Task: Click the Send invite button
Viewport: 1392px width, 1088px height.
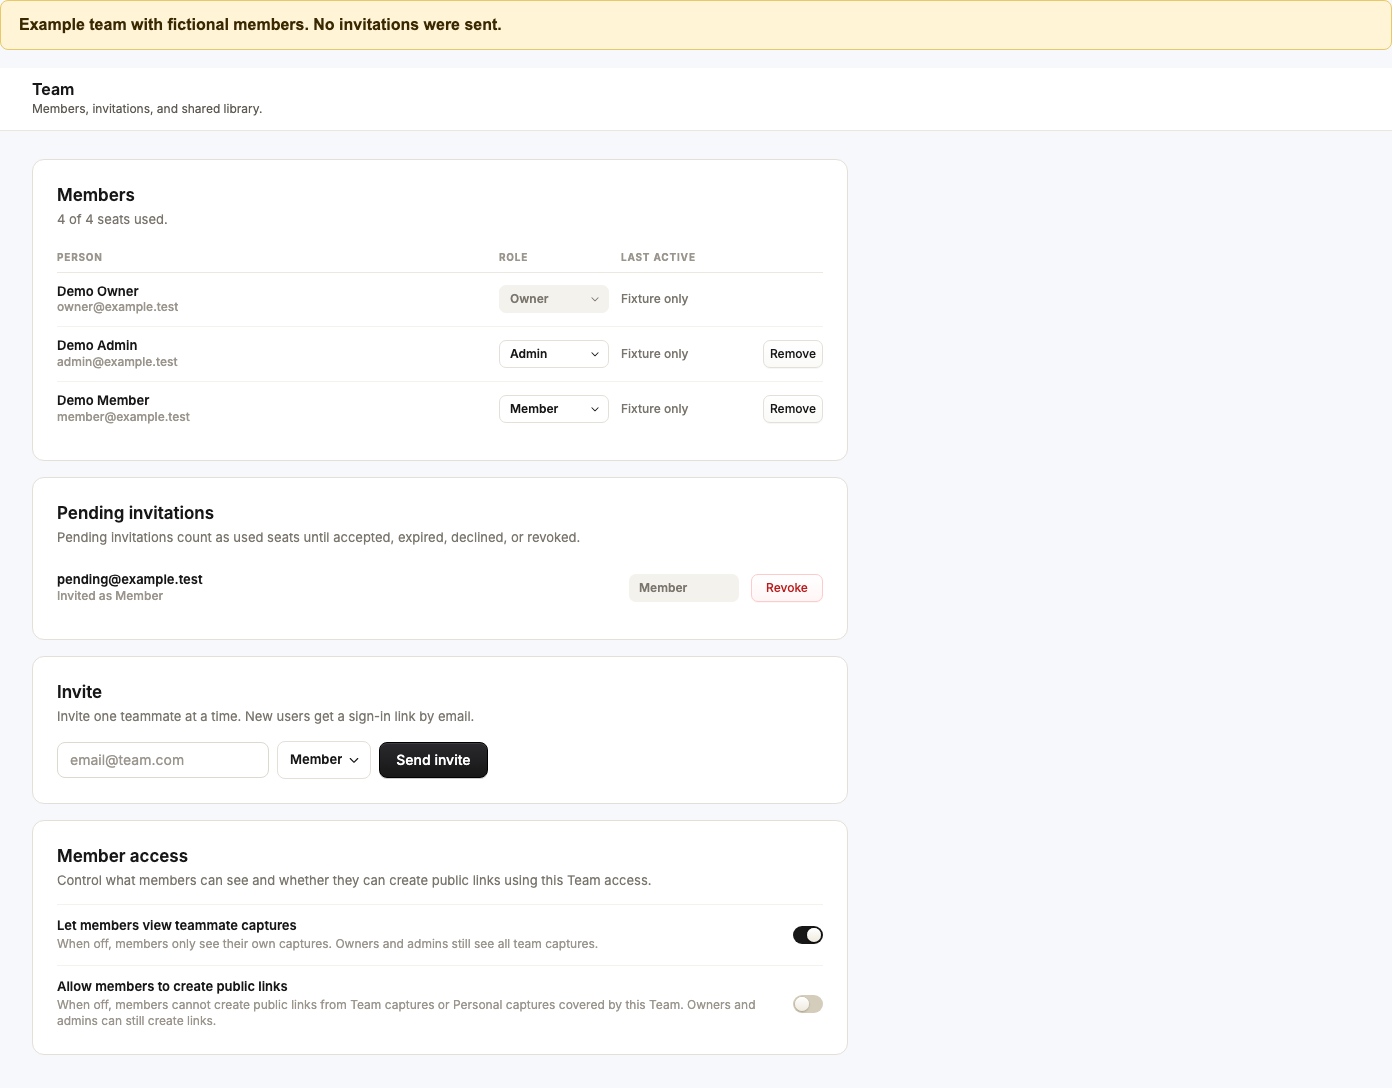Action: point(433,760)
